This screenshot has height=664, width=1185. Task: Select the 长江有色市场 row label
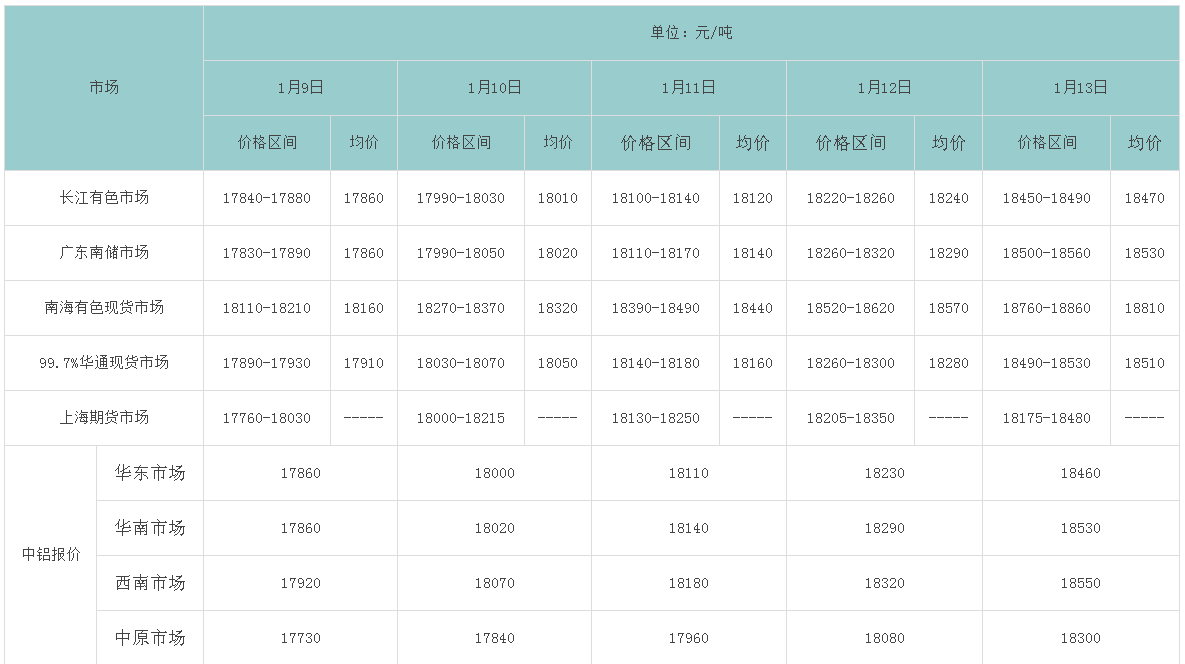[x=104, y=198]
